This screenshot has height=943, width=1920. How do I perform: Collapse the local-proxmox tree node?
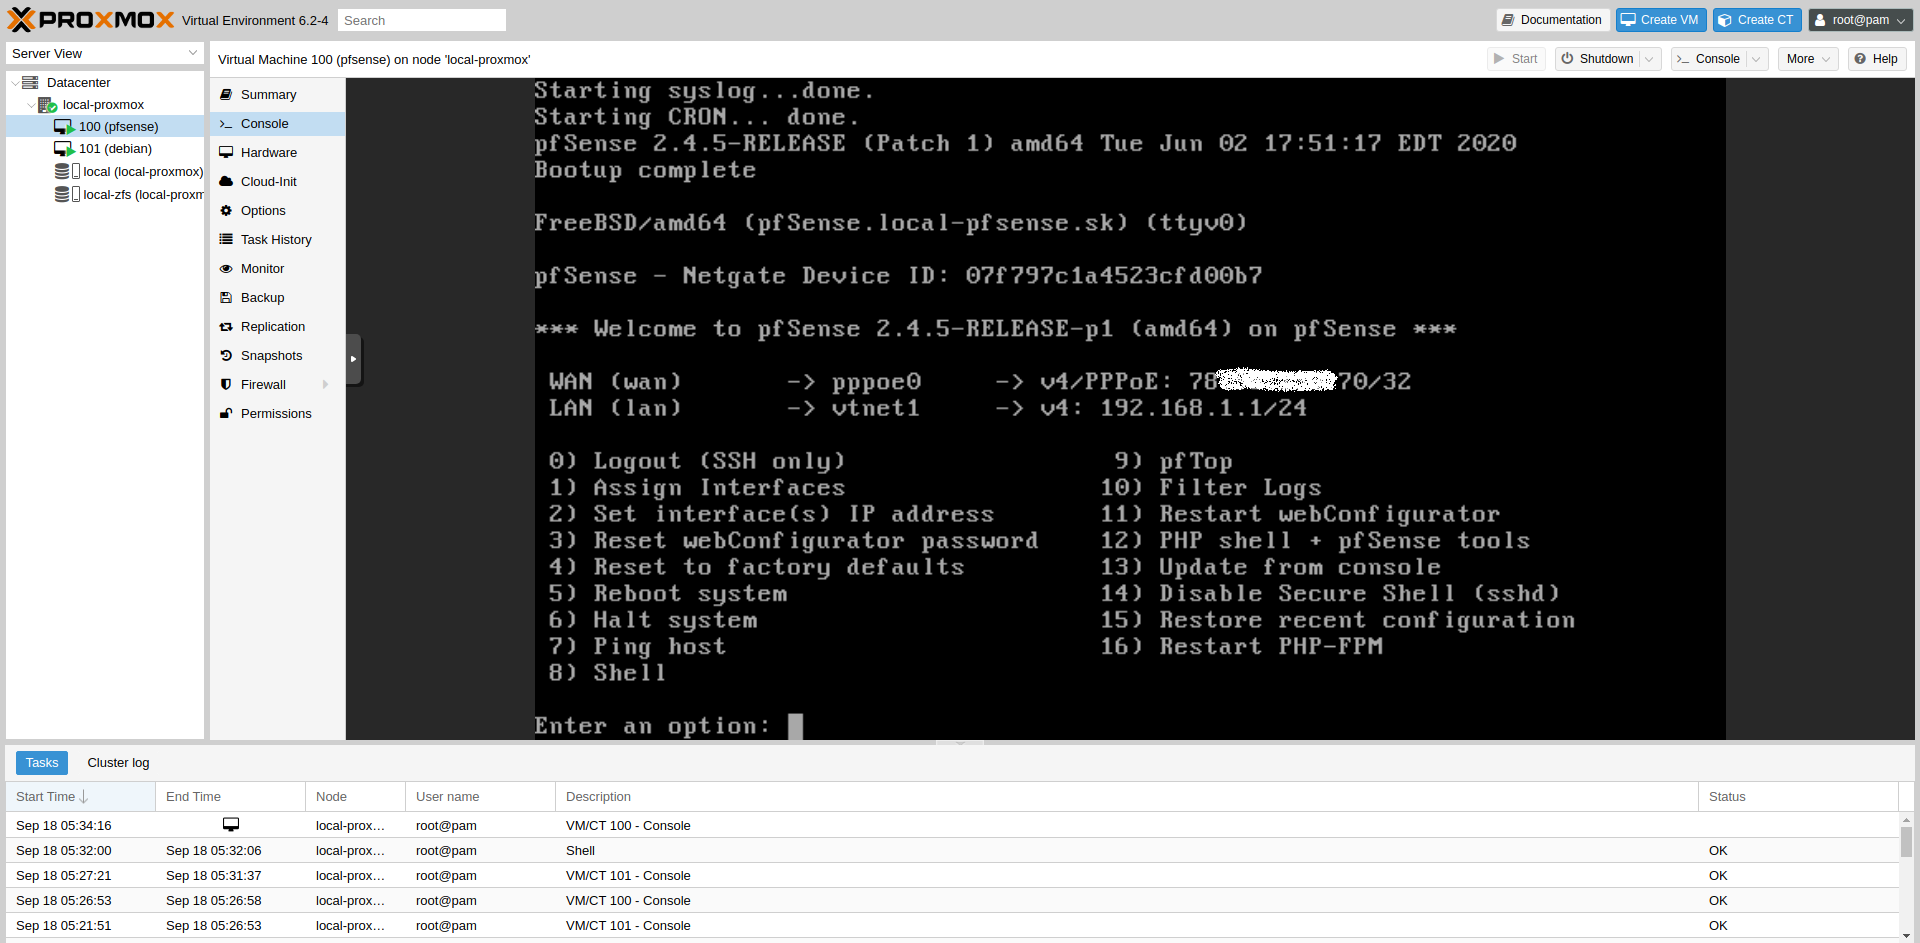click(x=30, y=105)
